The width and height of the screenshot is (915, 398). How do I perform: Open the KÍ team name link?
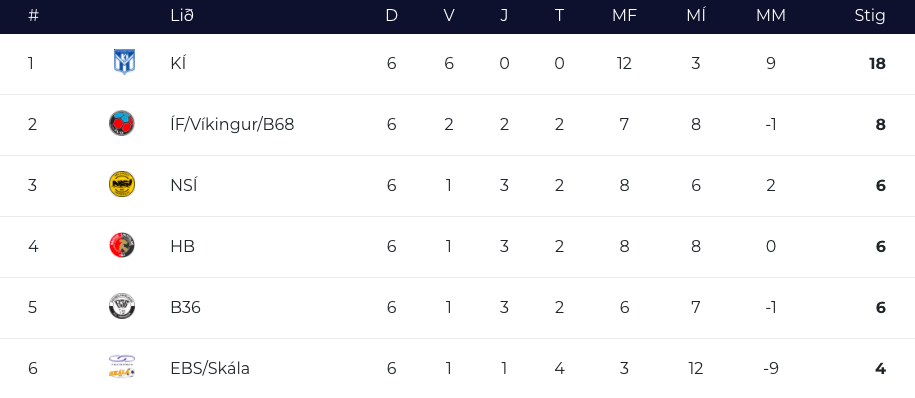(178, 63)
